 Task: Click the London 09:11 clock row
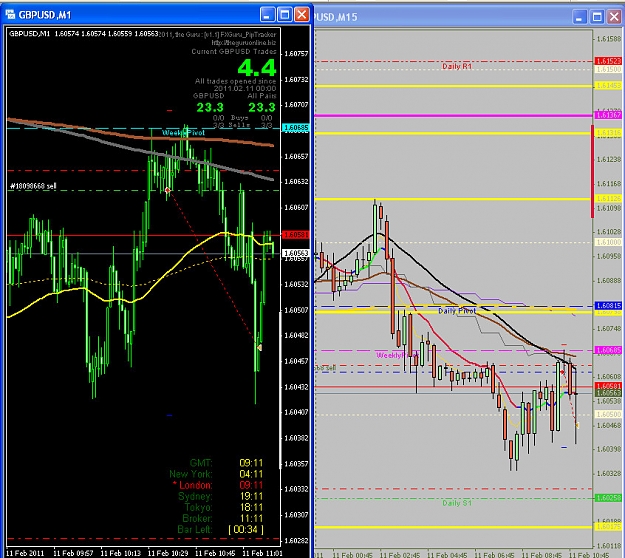218,485
